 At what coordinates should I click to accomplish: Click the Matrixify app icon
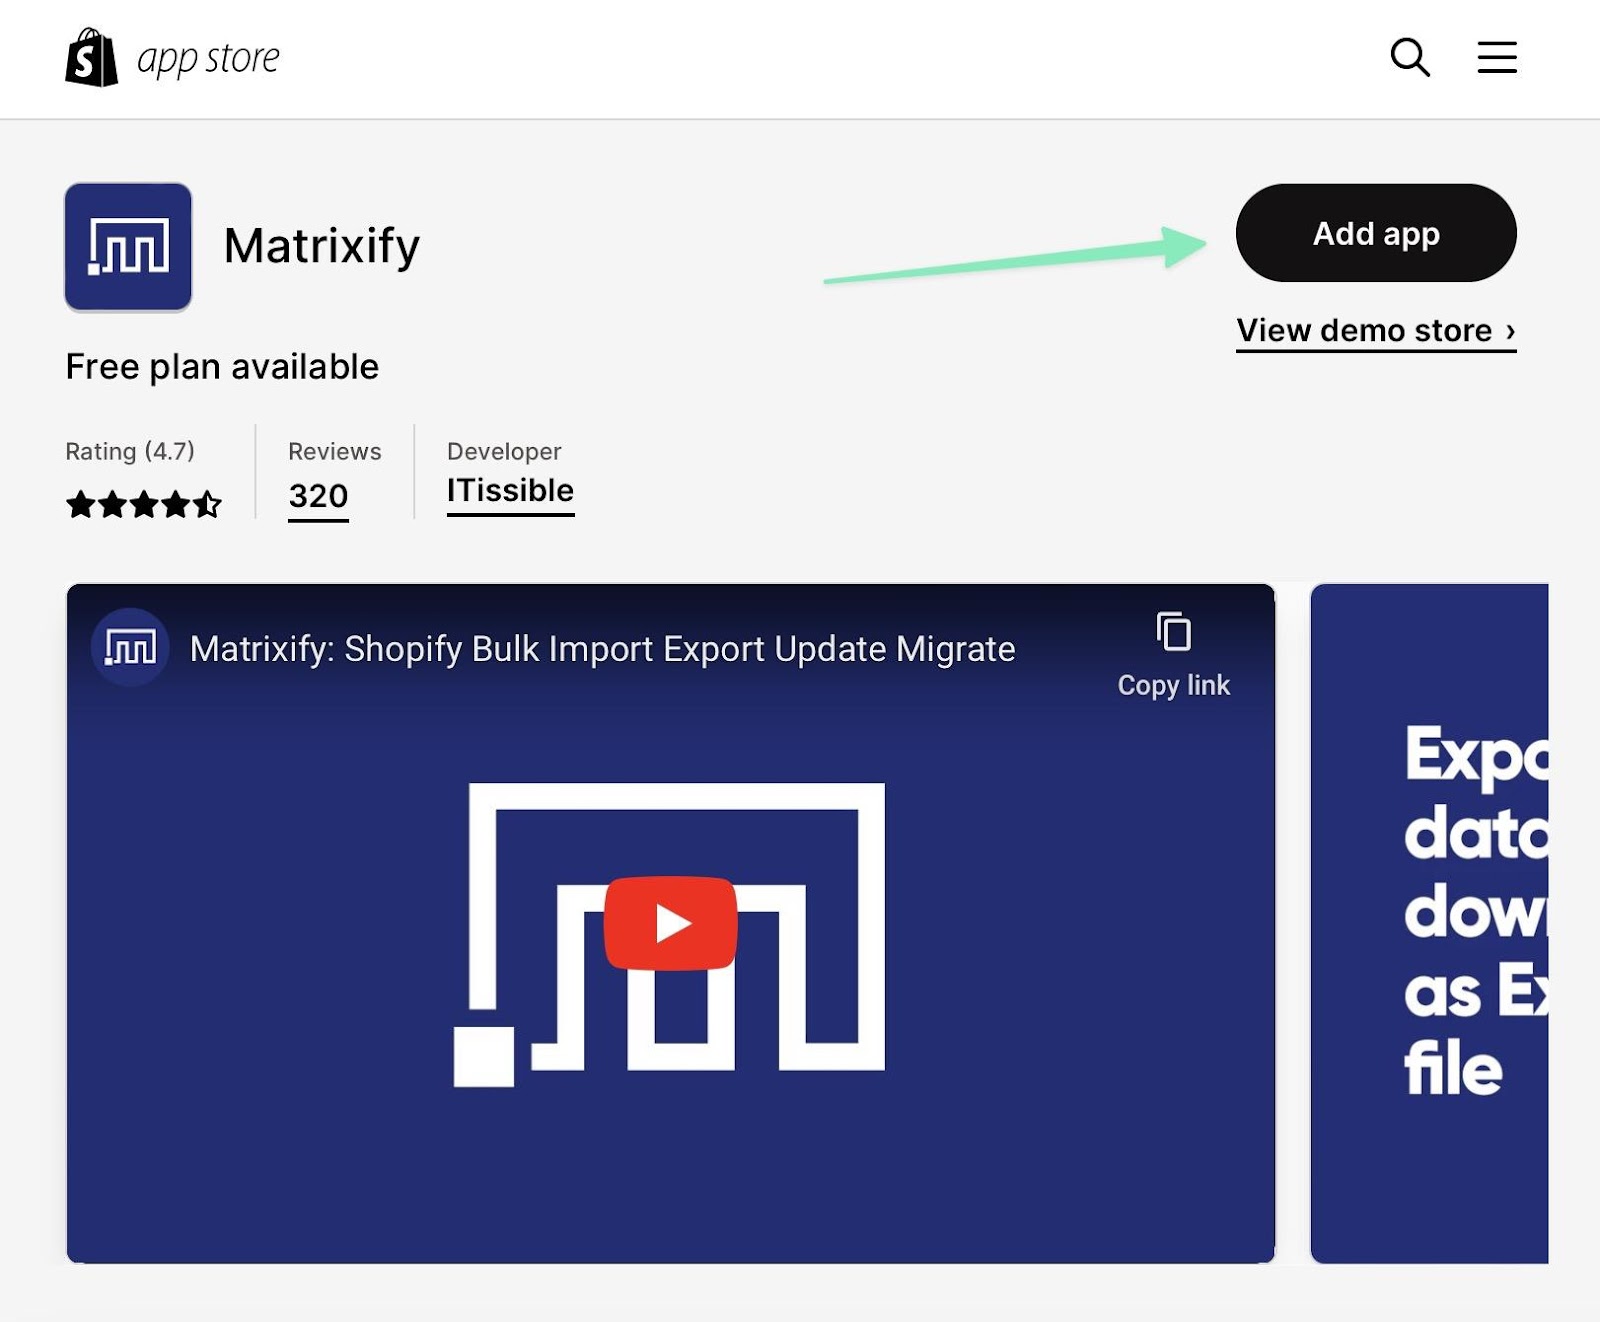pos(127,246)
